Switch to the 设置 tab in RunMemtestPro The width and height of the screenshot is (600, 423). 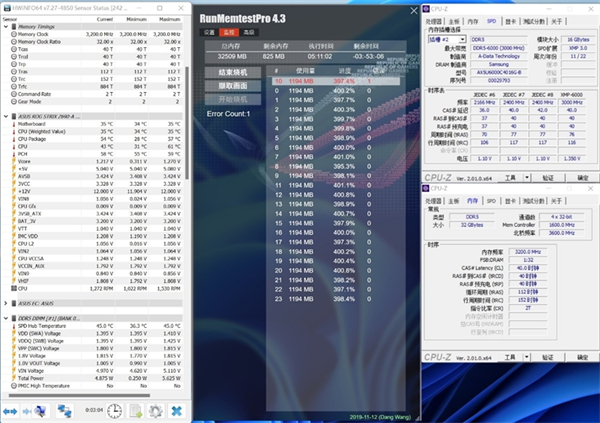pyautogui.click(x=210, y=32)
